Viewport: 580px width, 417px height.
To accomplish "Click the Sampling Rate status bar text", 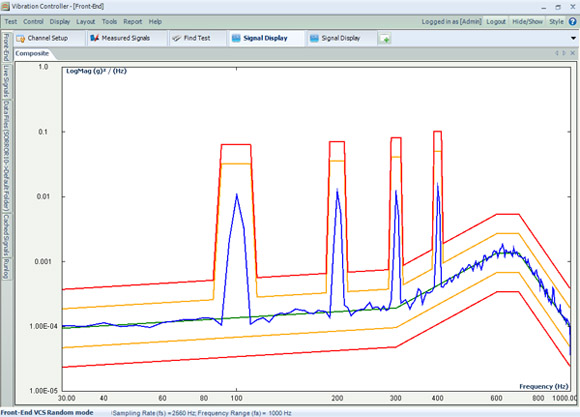I will tap(202, 413).
